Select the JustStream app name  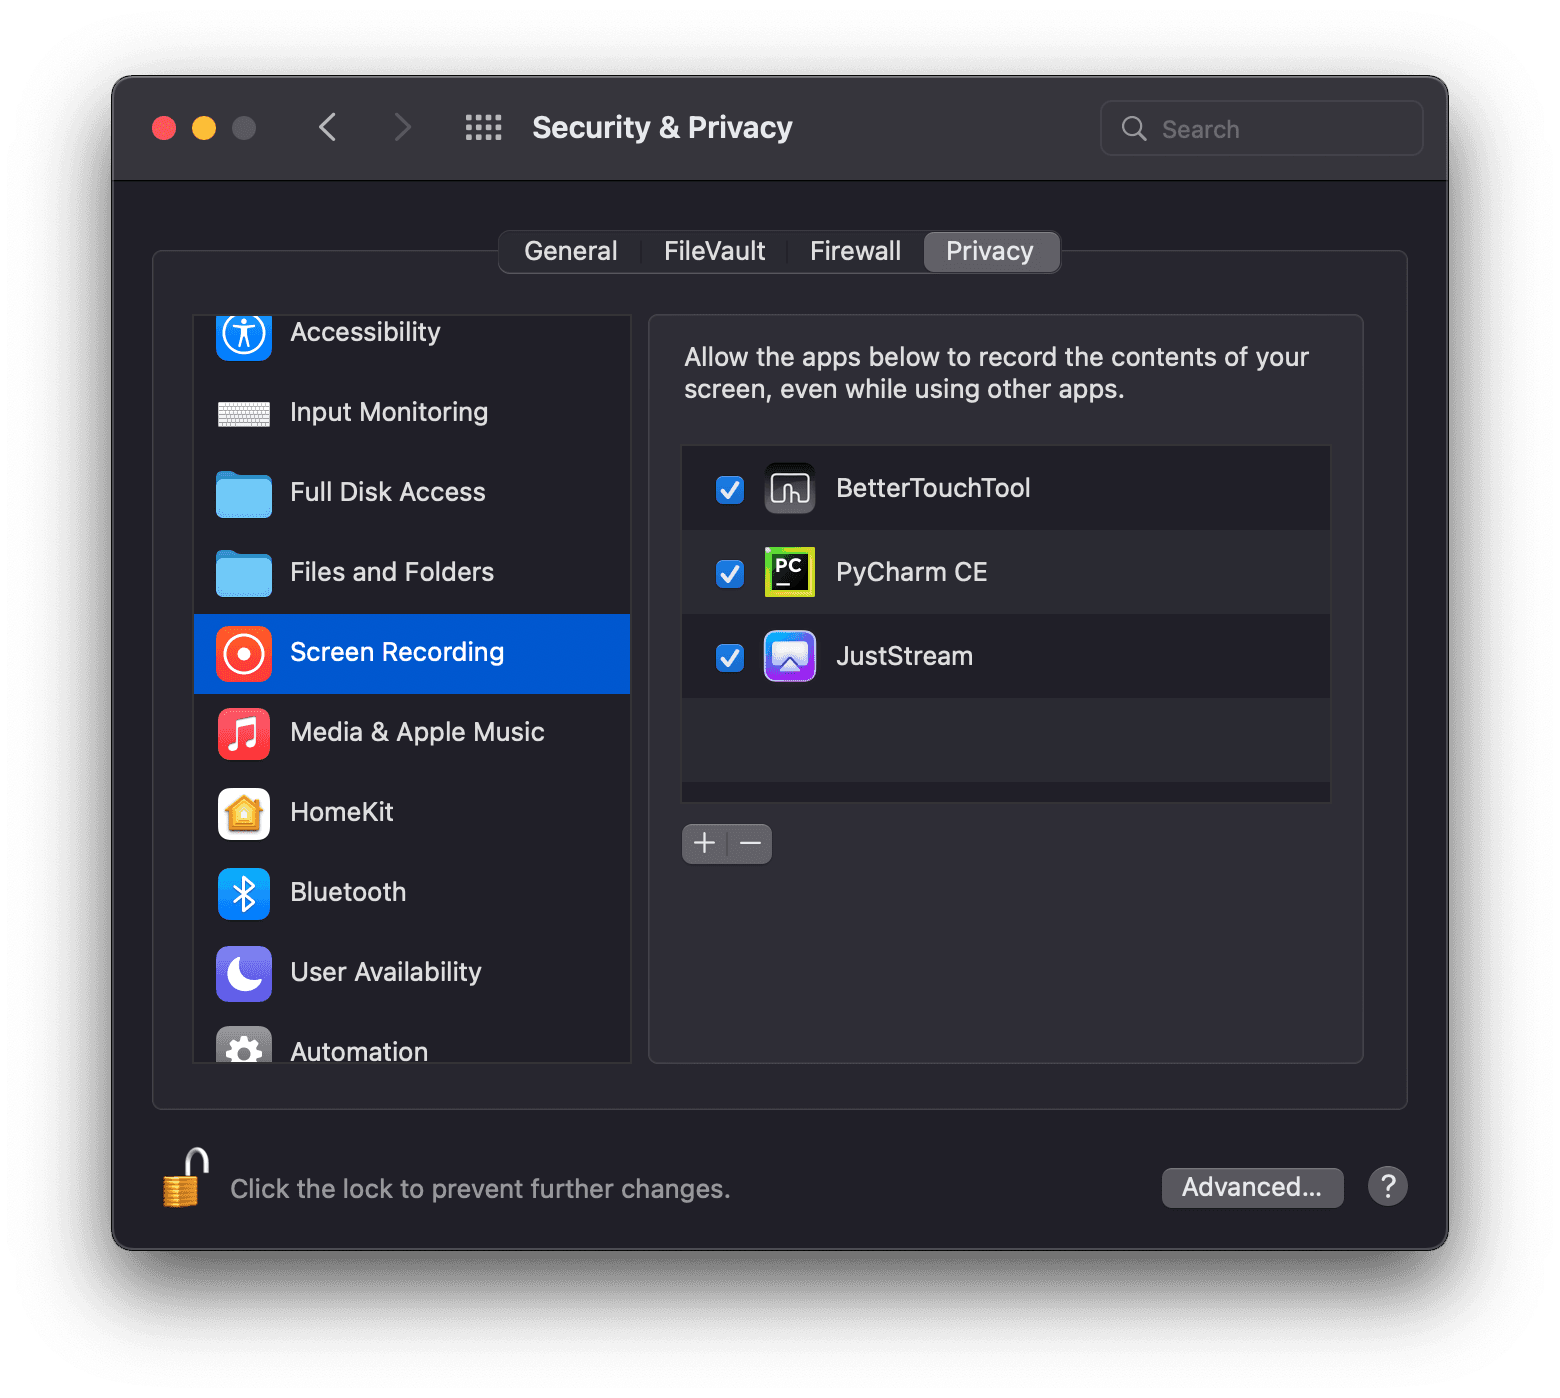904,656
